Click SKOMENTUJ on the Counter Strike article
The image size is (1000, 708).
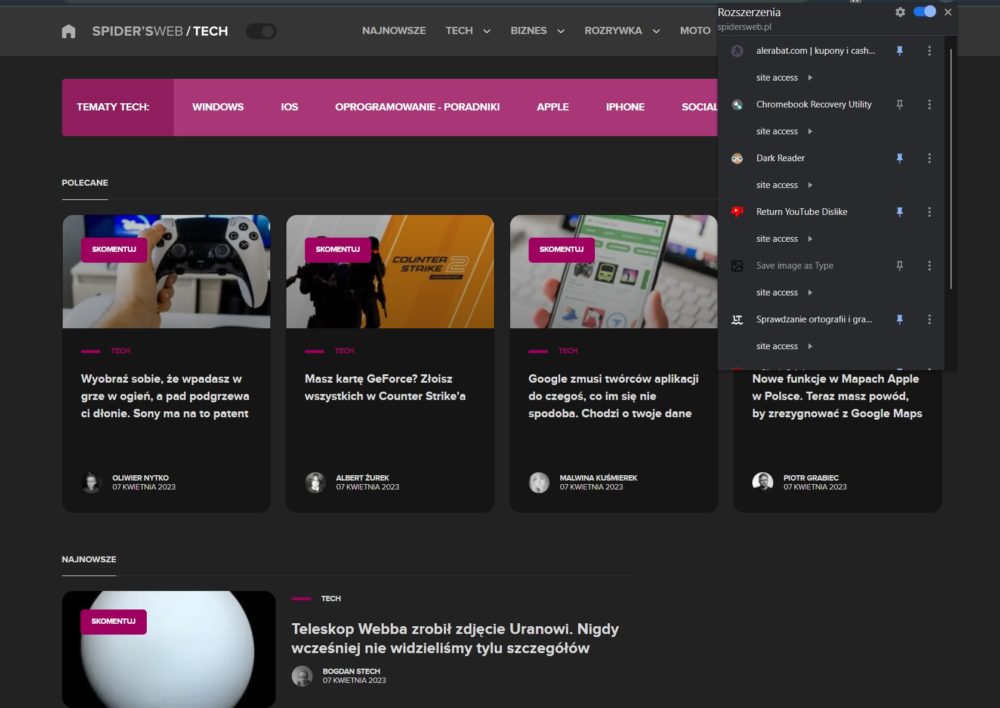tap(337, 249)
